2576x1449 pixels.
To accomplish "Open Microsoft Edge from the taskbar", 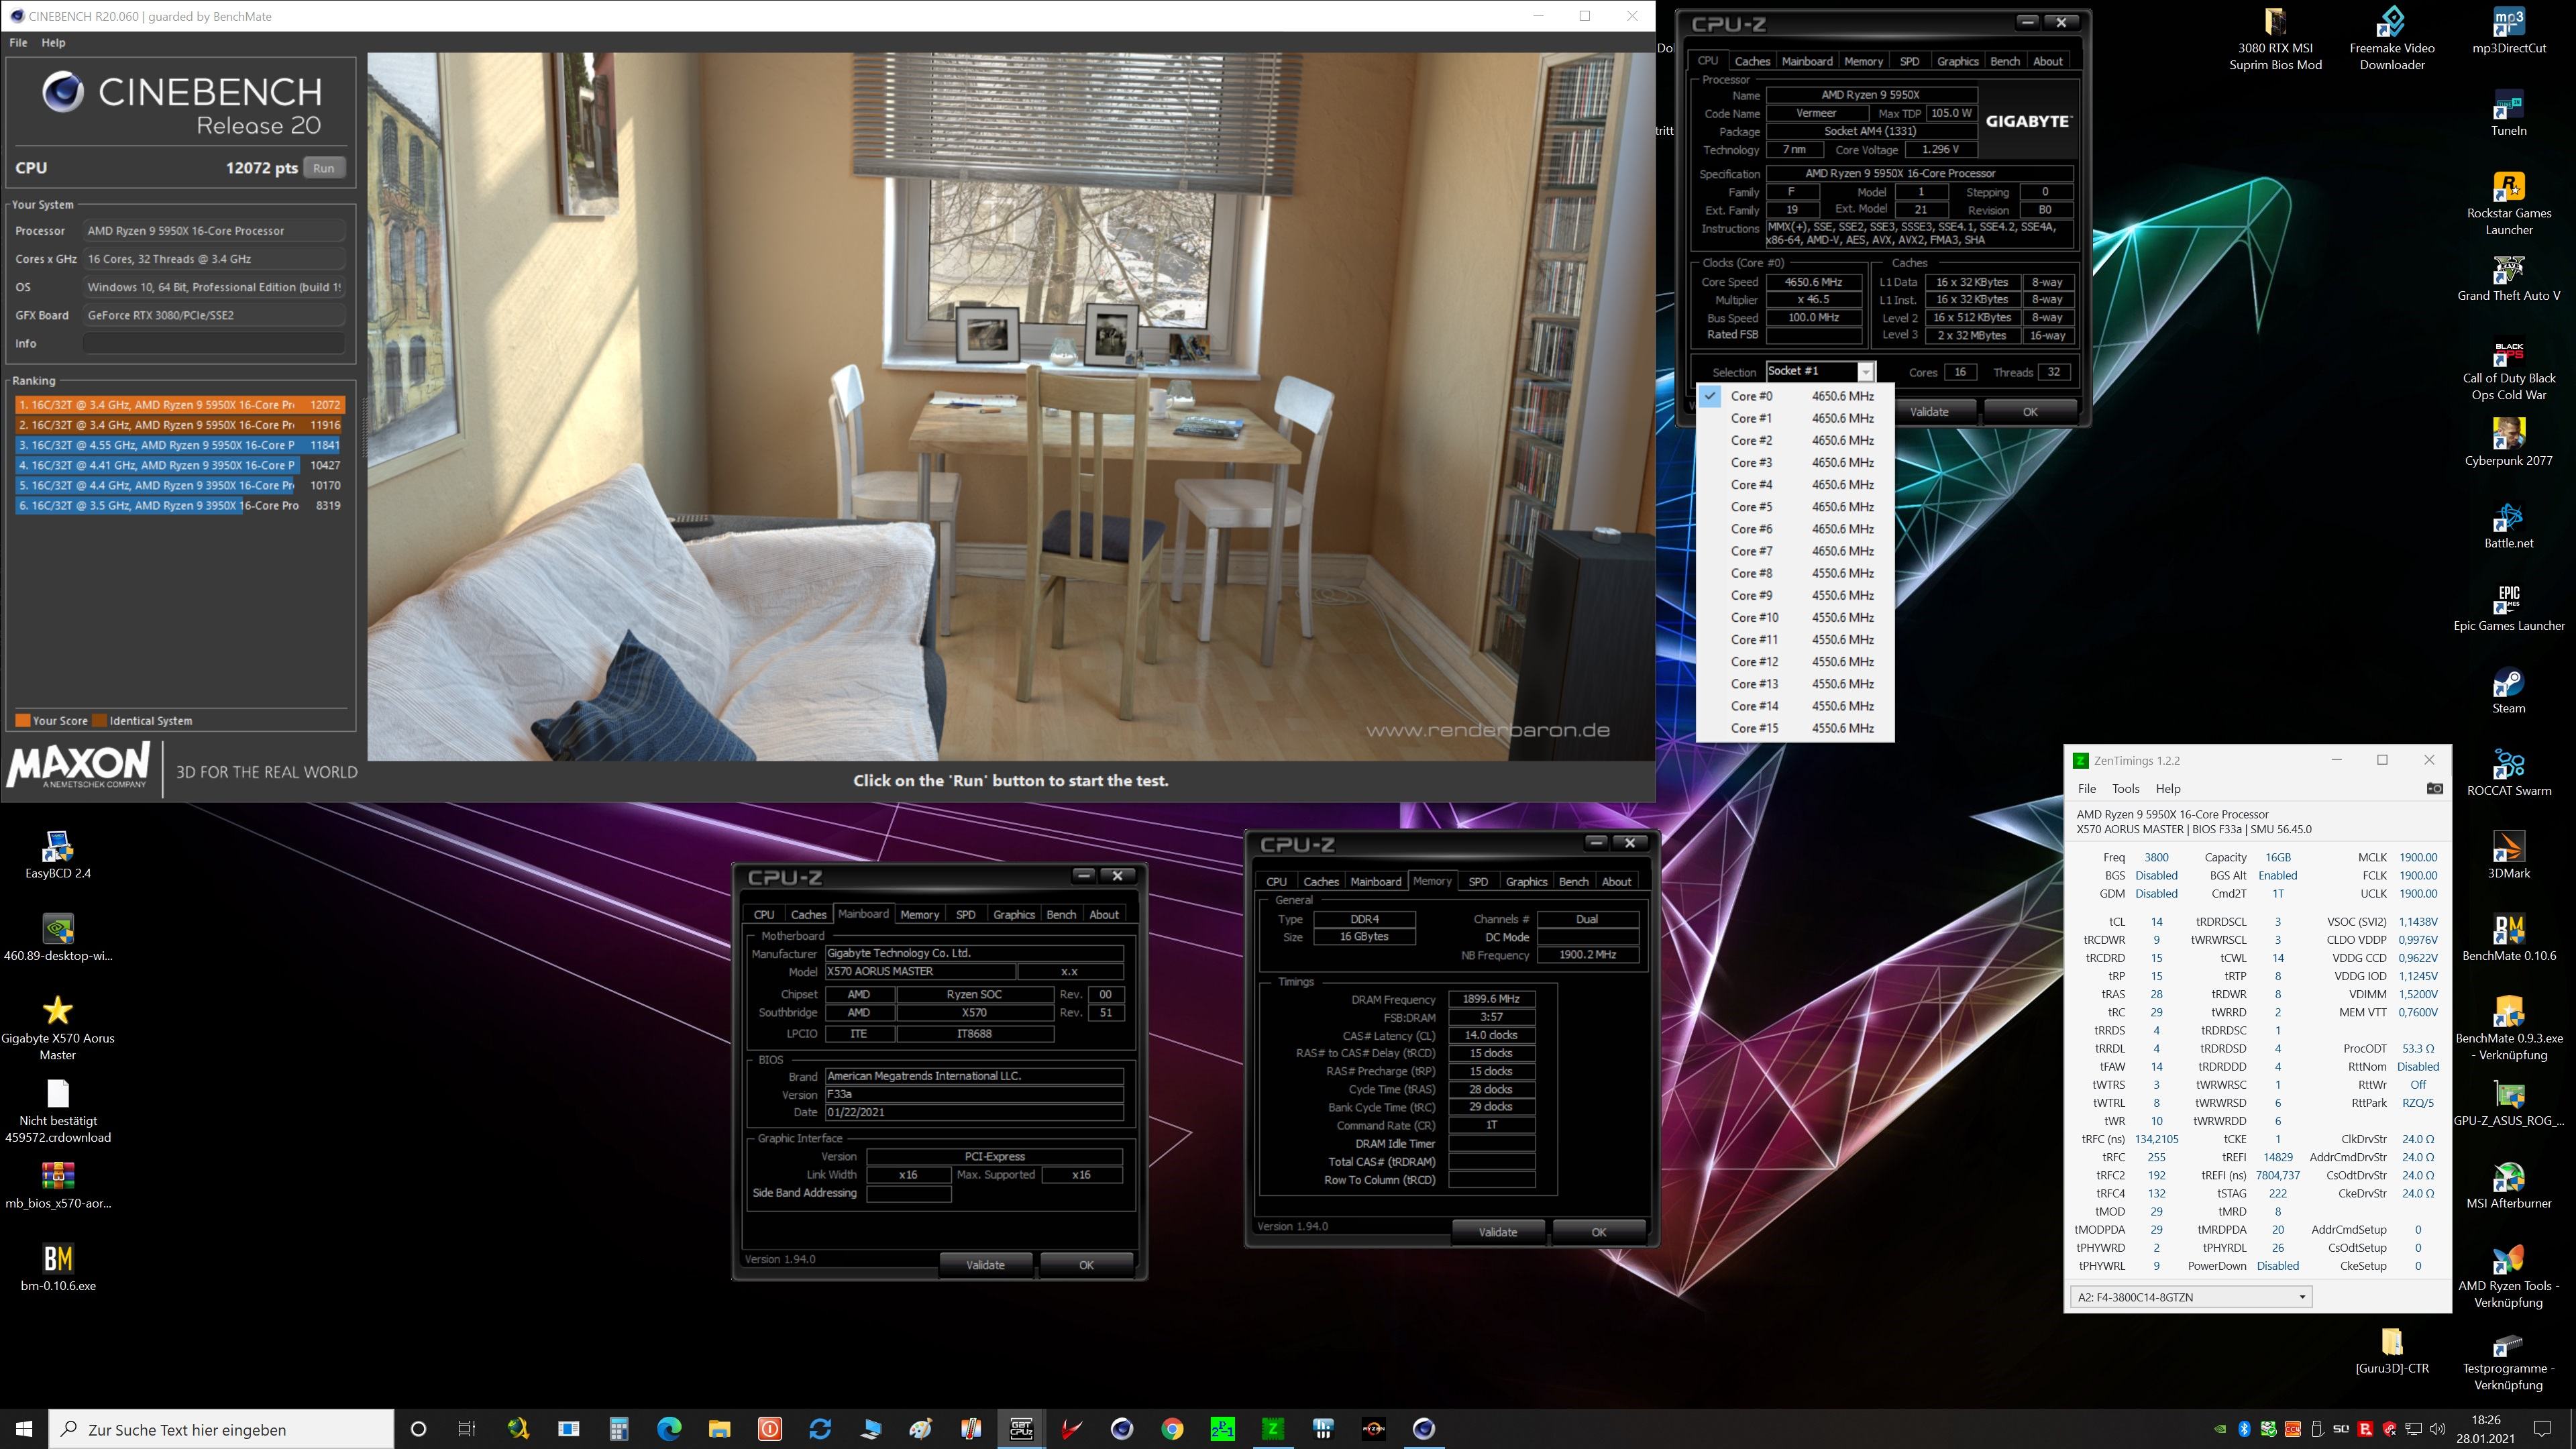I will tap(668, 1429).
